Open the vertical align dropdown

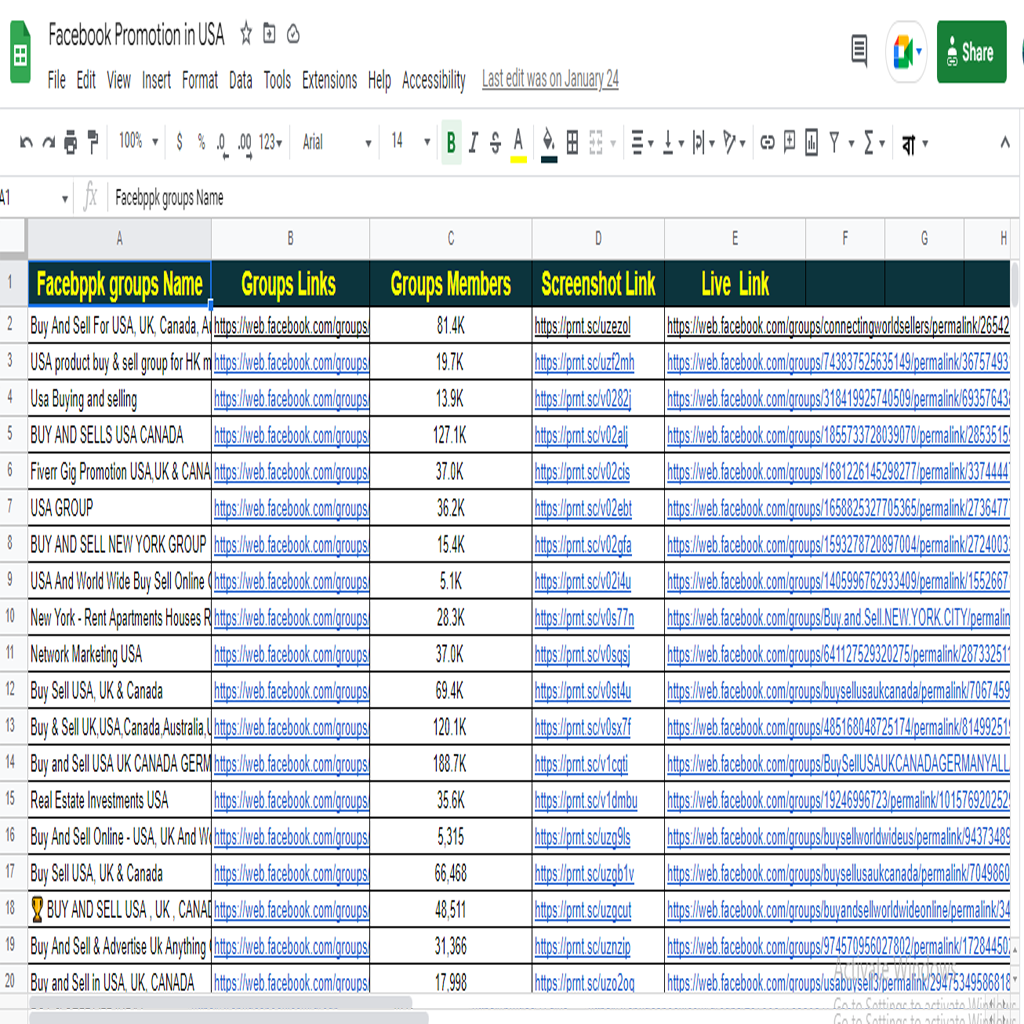tap(673, 142)
